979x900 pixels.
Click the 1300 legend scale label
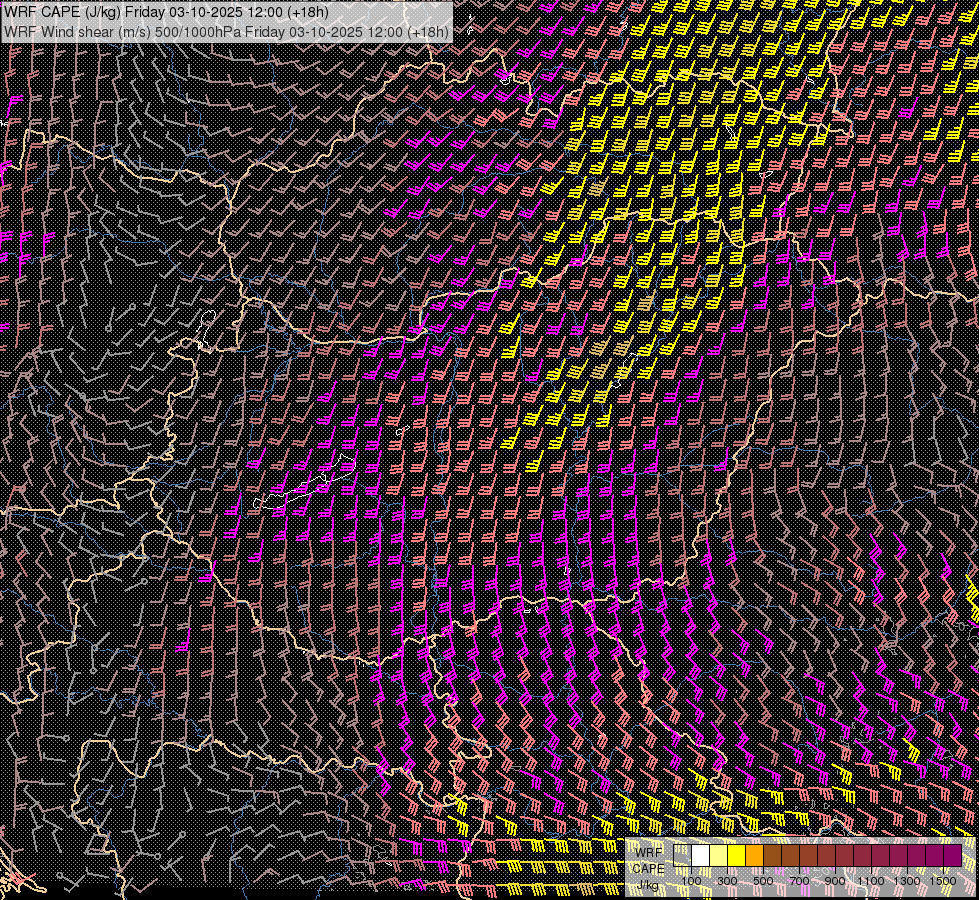(x=907, y=881)
